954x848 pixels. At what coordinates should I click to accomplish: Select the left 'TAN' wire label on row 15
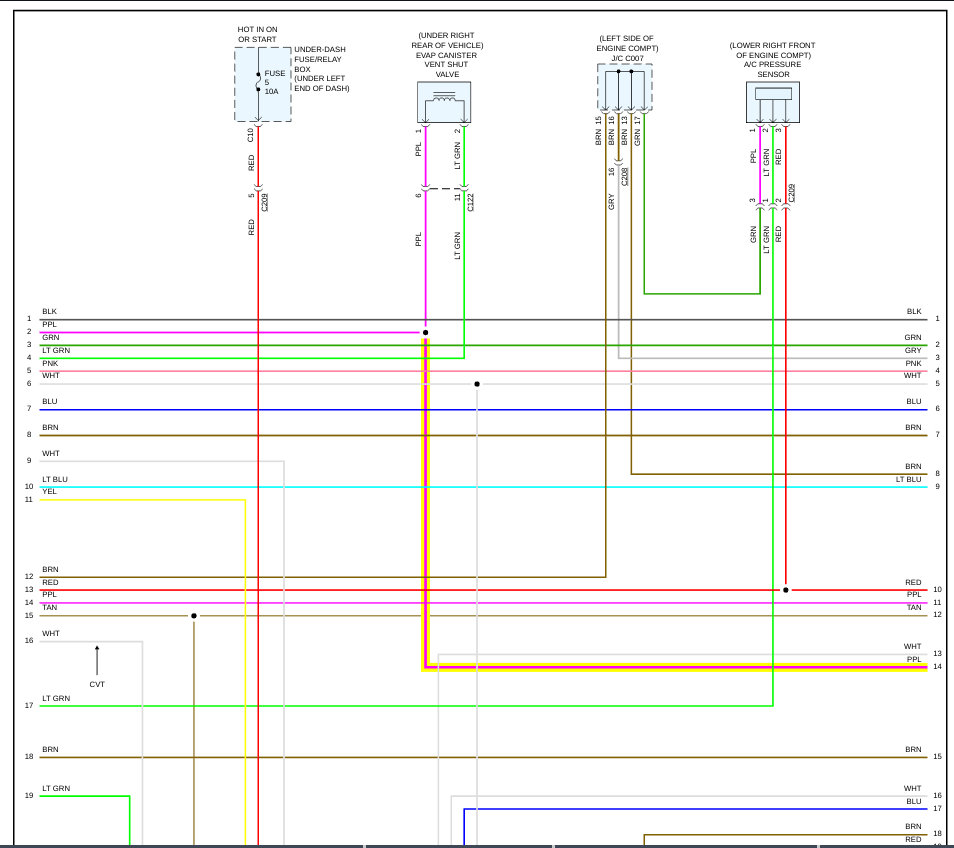(x=50, y=608)
